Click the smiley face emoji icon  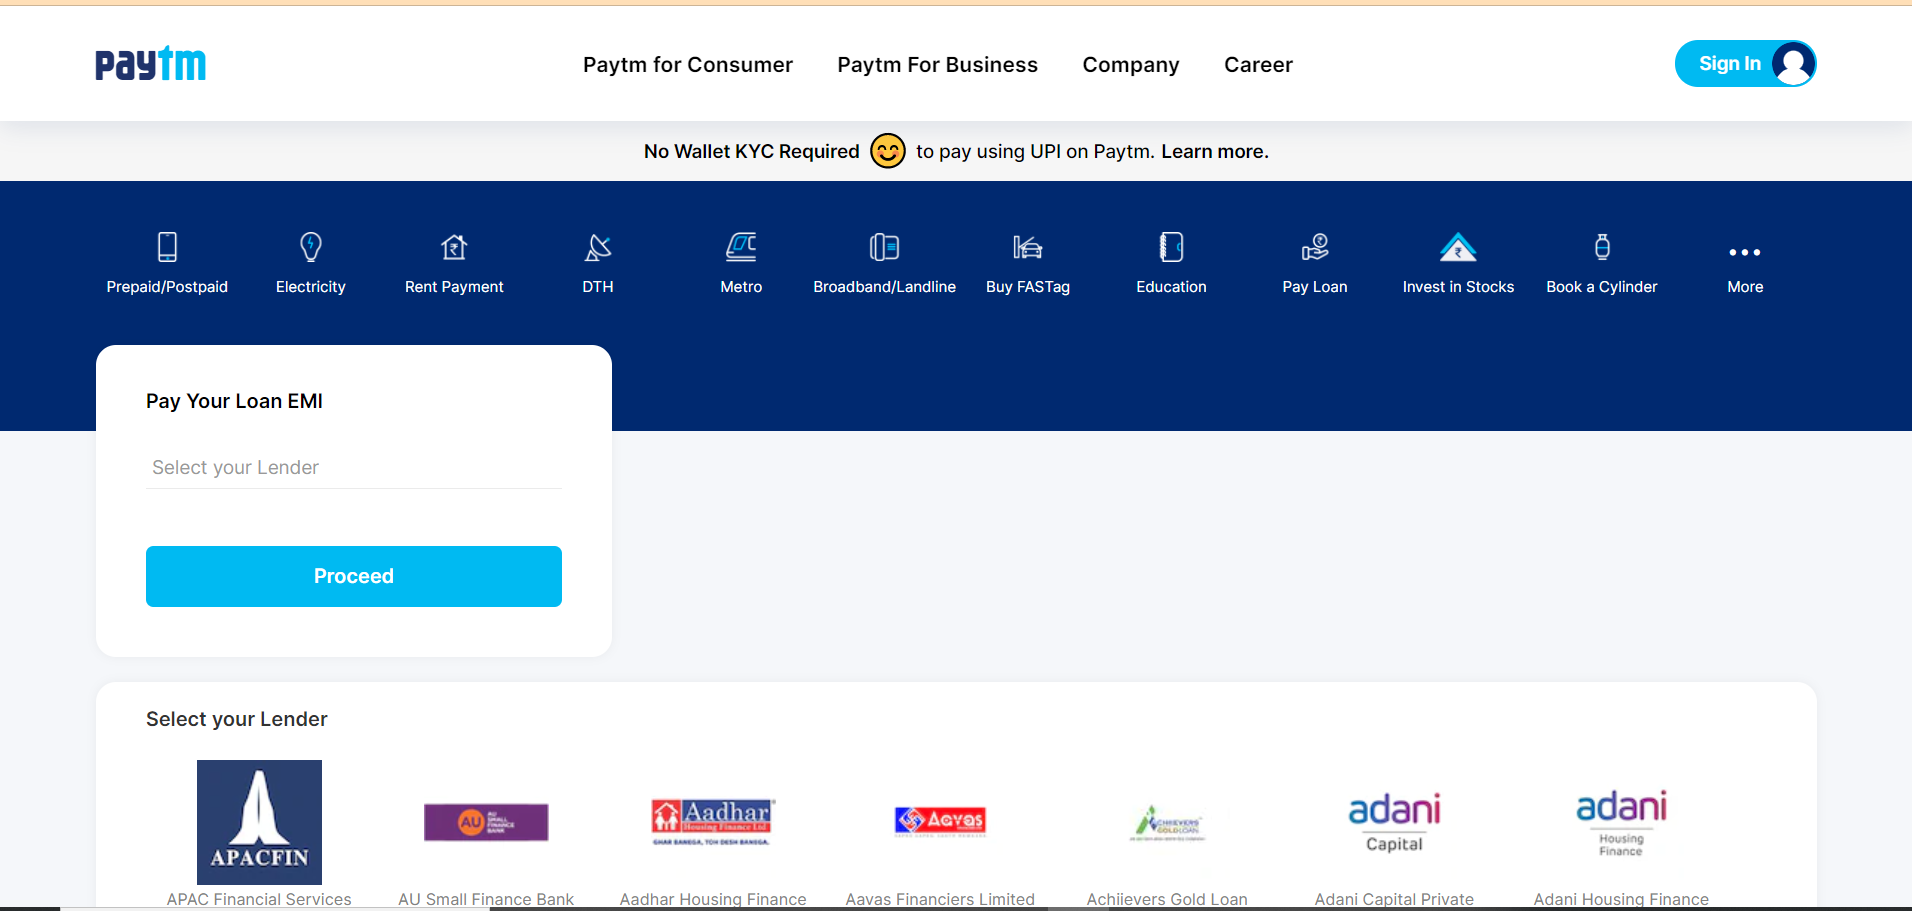coord(888,151)
